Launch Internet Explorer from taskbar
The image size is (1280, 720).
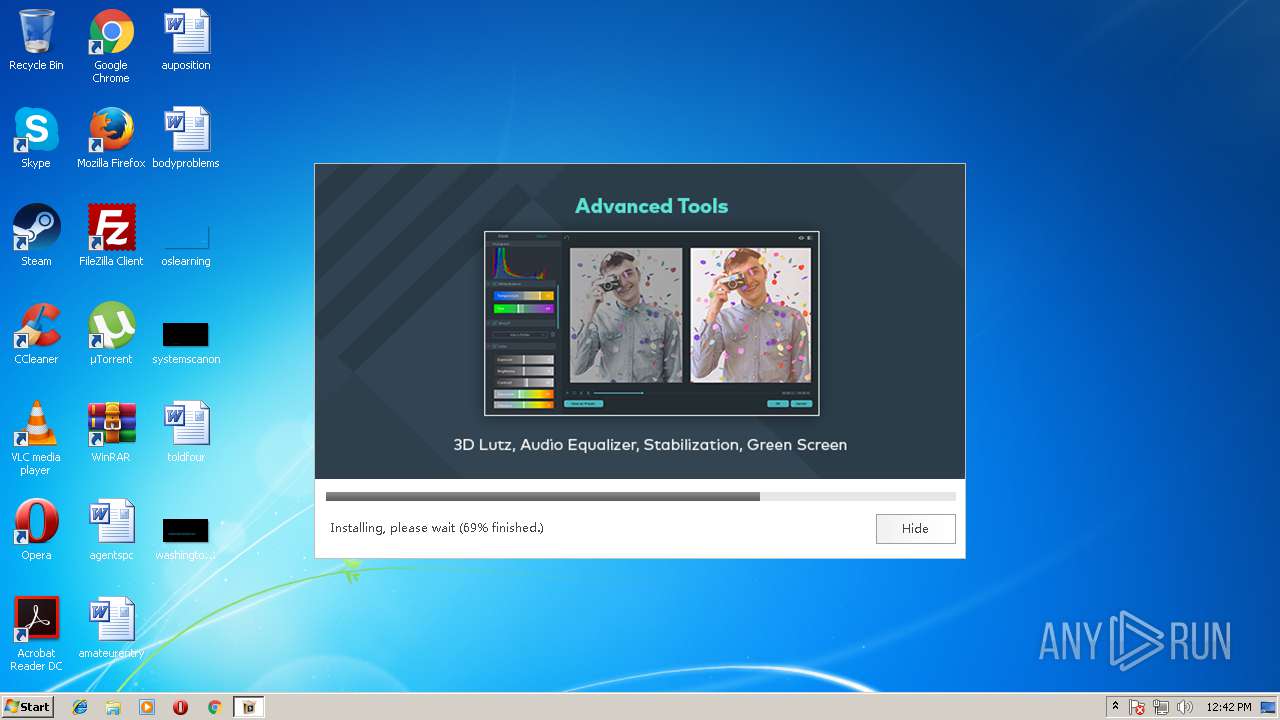click(x=80, y=707)
